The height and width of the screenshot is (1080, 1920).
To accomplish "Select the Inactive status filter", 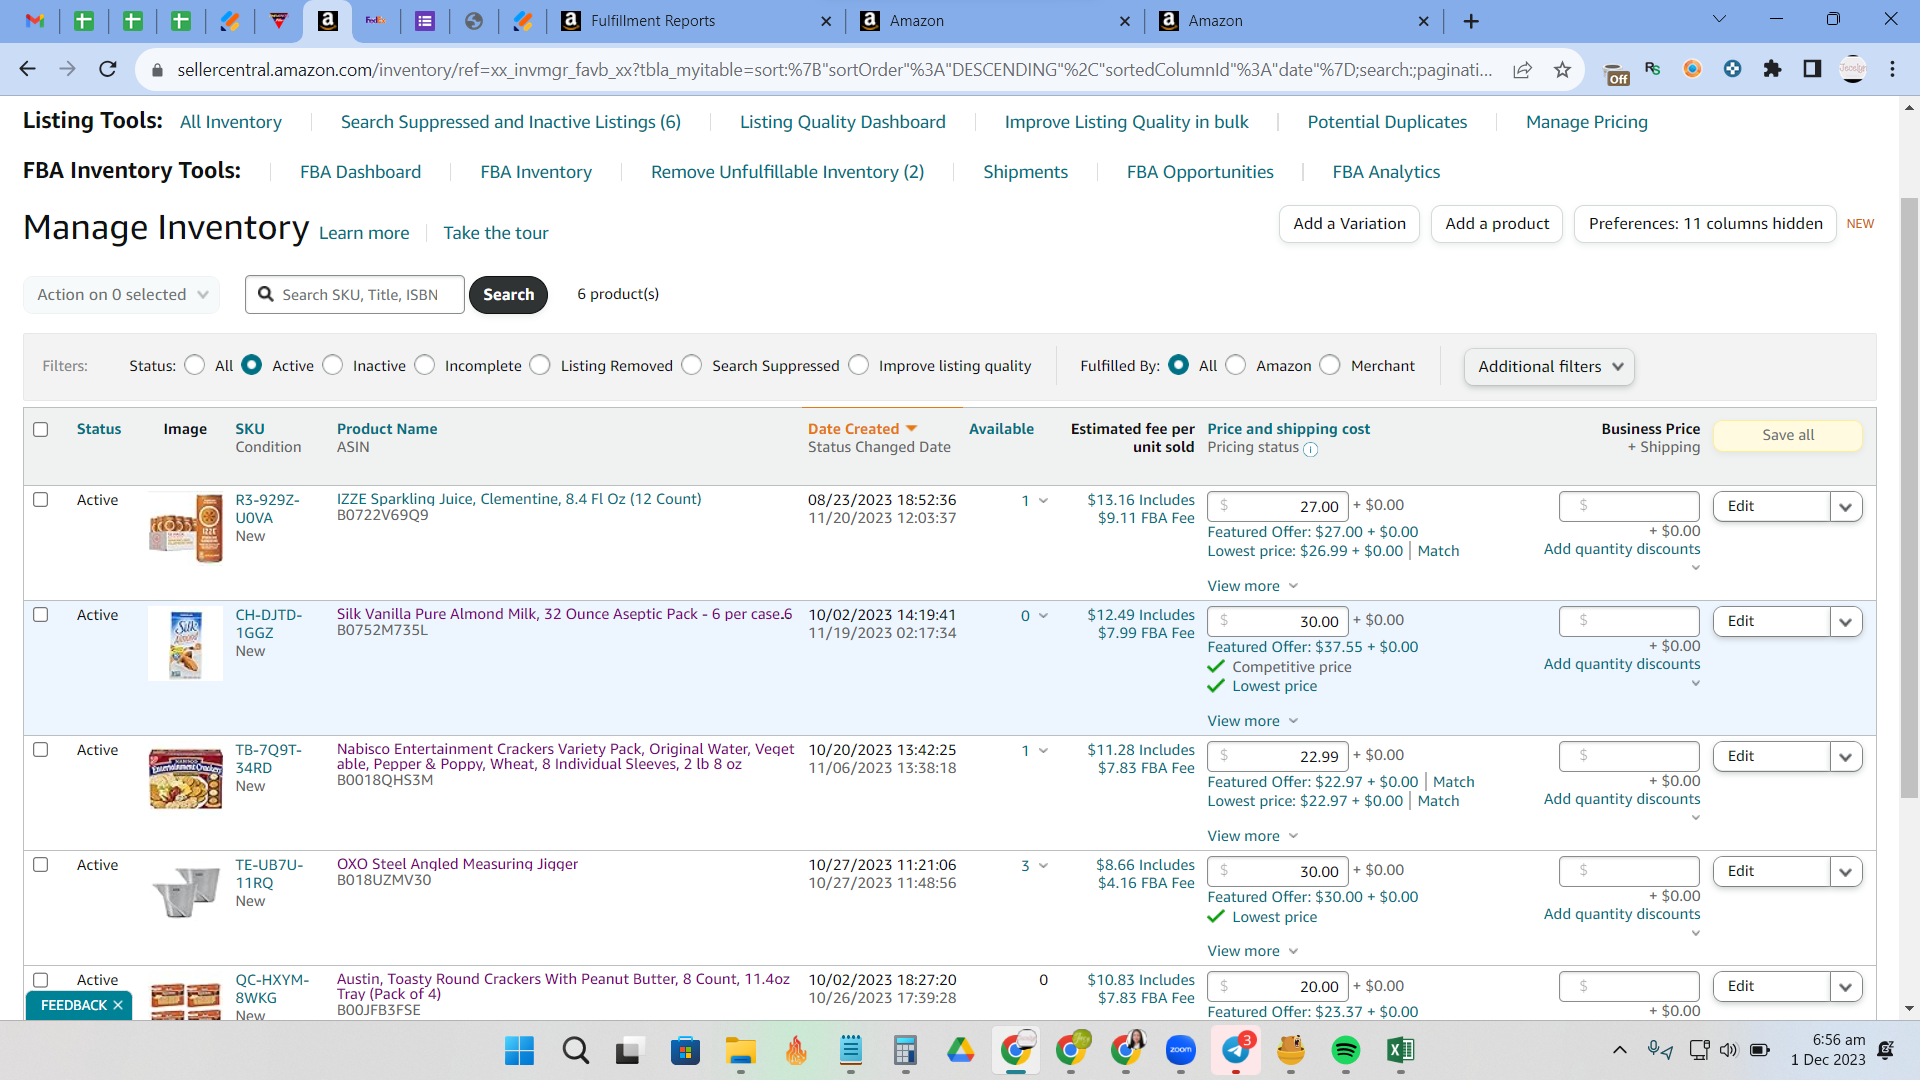I will 333,365.
